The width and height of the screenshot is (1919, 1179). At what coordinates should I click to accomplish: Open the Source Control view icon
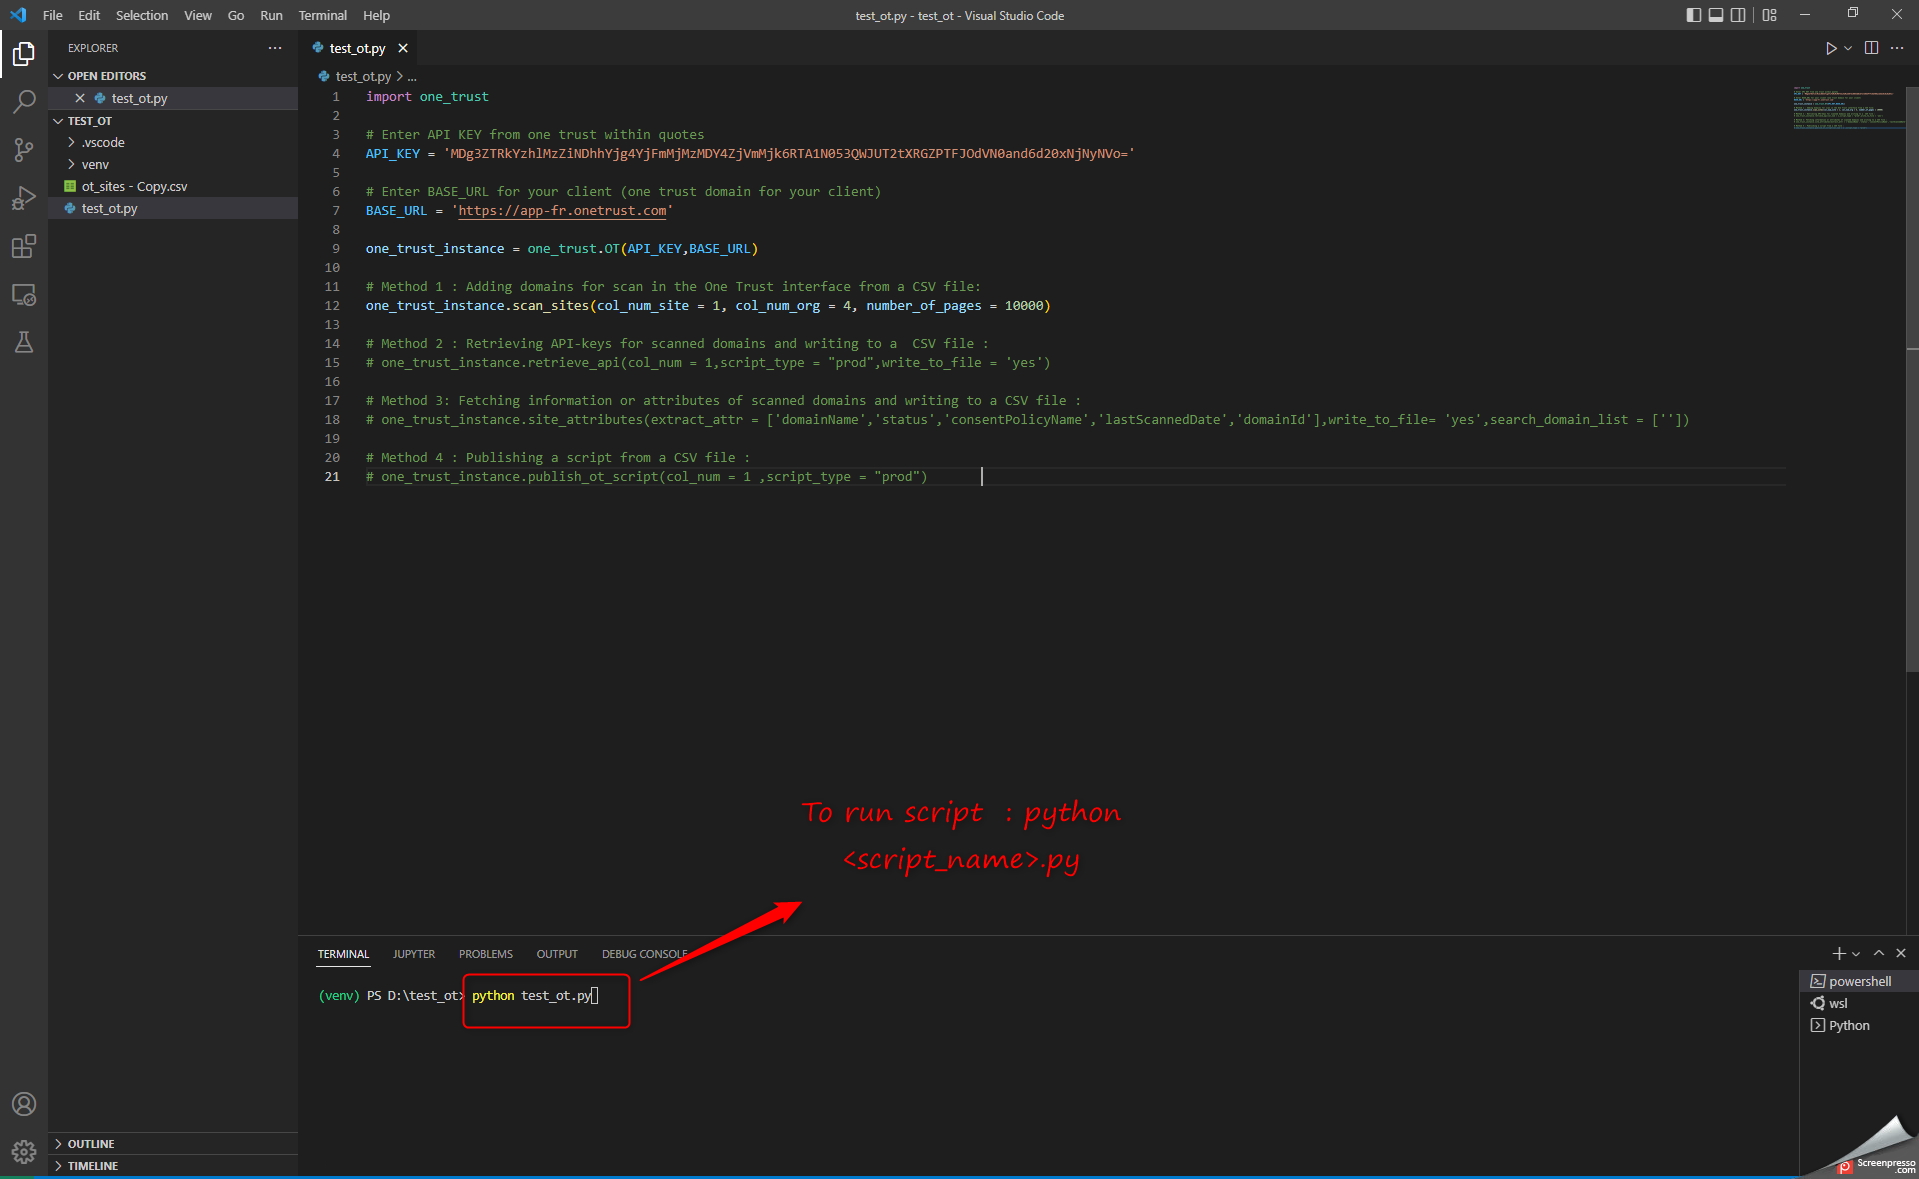(24, 150)
